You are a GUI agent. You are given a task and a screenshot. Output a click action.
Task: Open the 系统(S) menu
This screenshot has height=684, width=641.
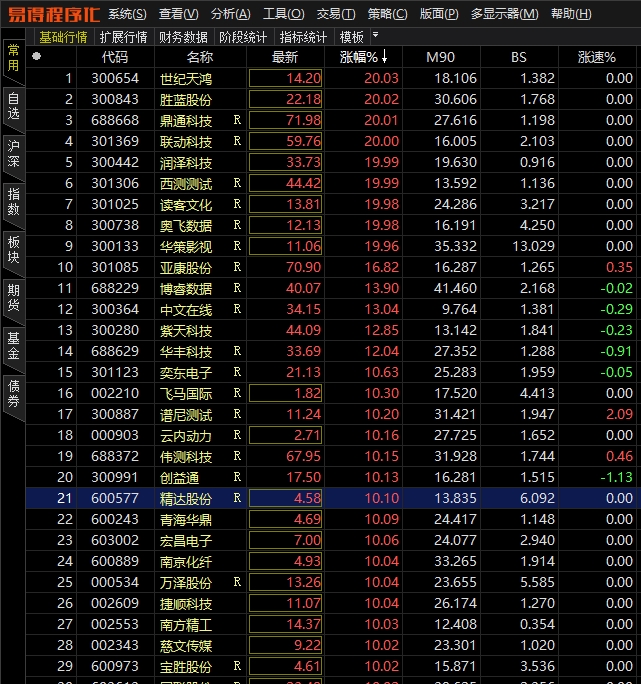[127, 14]
